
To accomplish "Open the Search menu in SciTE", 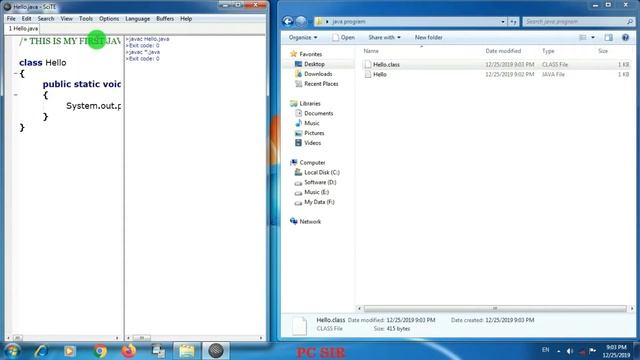I will 46,19.
